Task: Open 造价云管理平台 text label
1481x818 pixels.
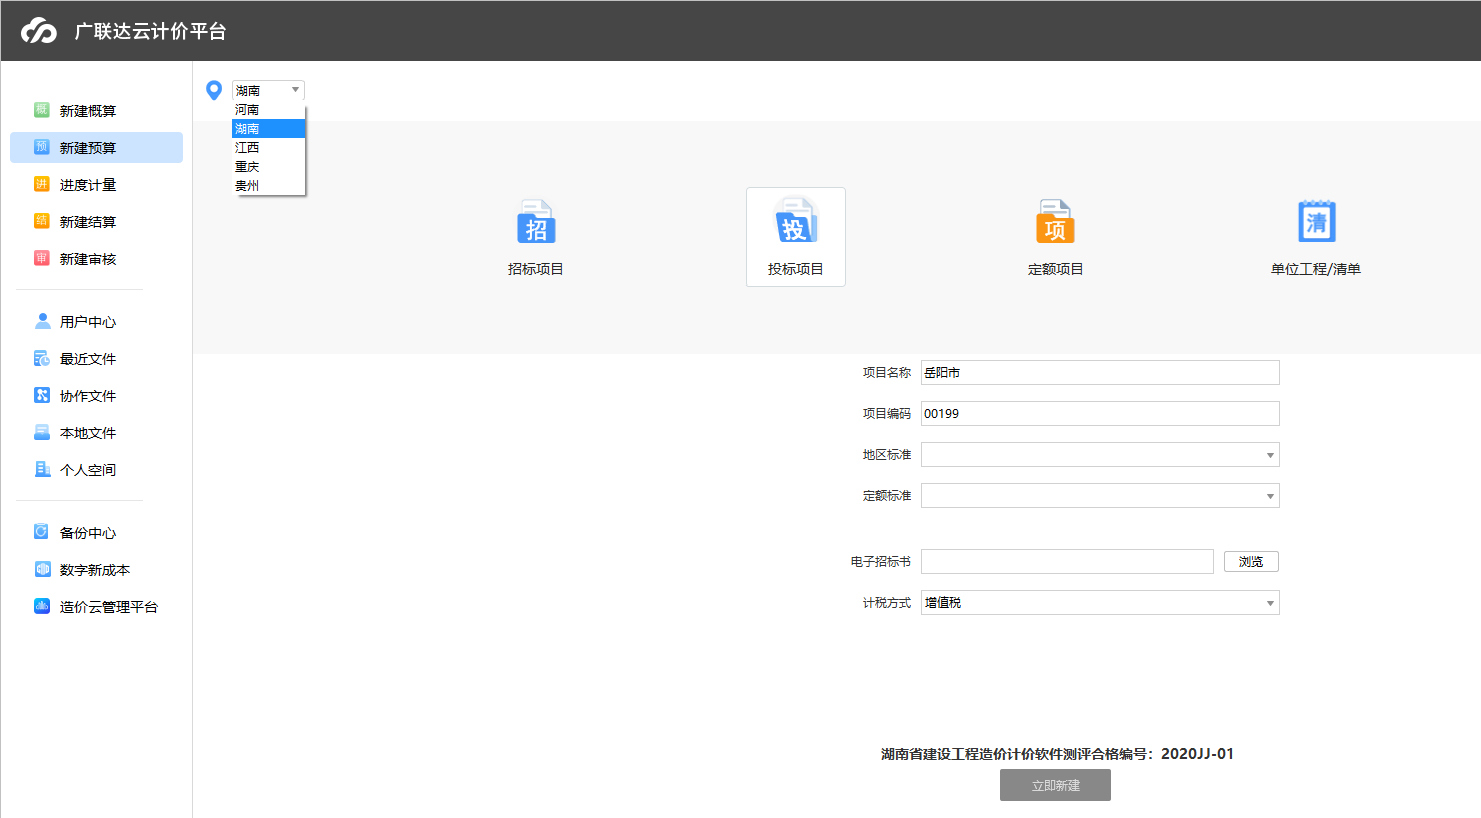Action: (x=109, y=607)
